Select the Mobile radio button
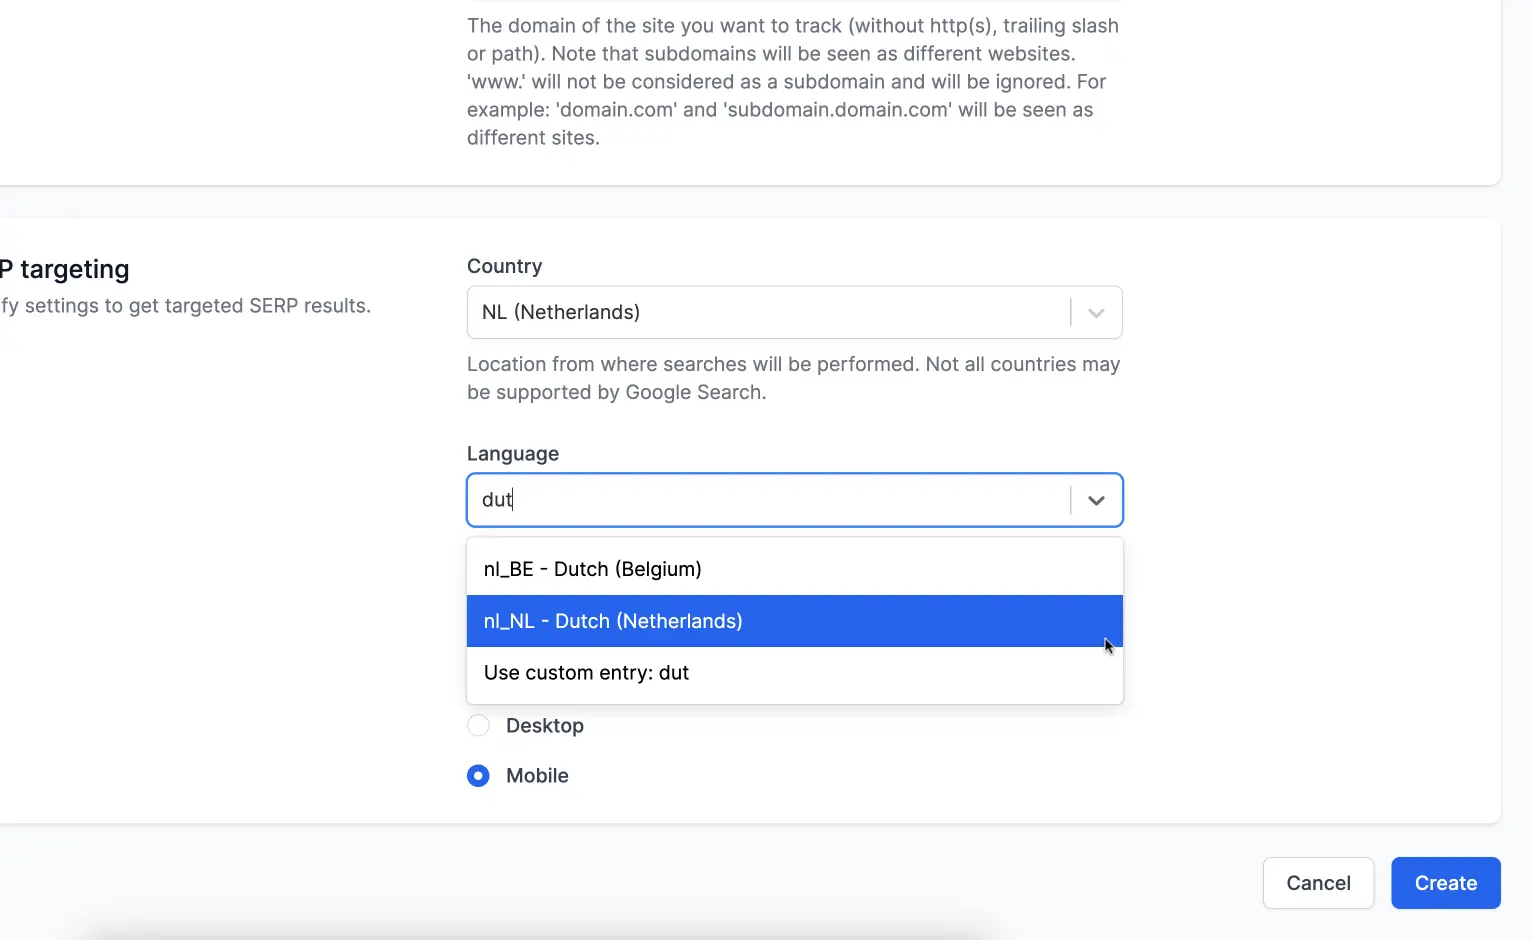 (x=478, y=775)
